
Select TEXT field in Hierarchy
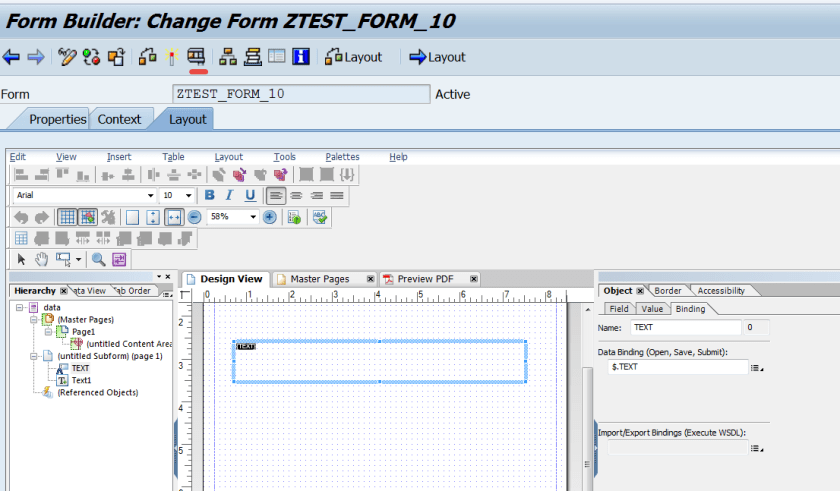coord(80,368)
